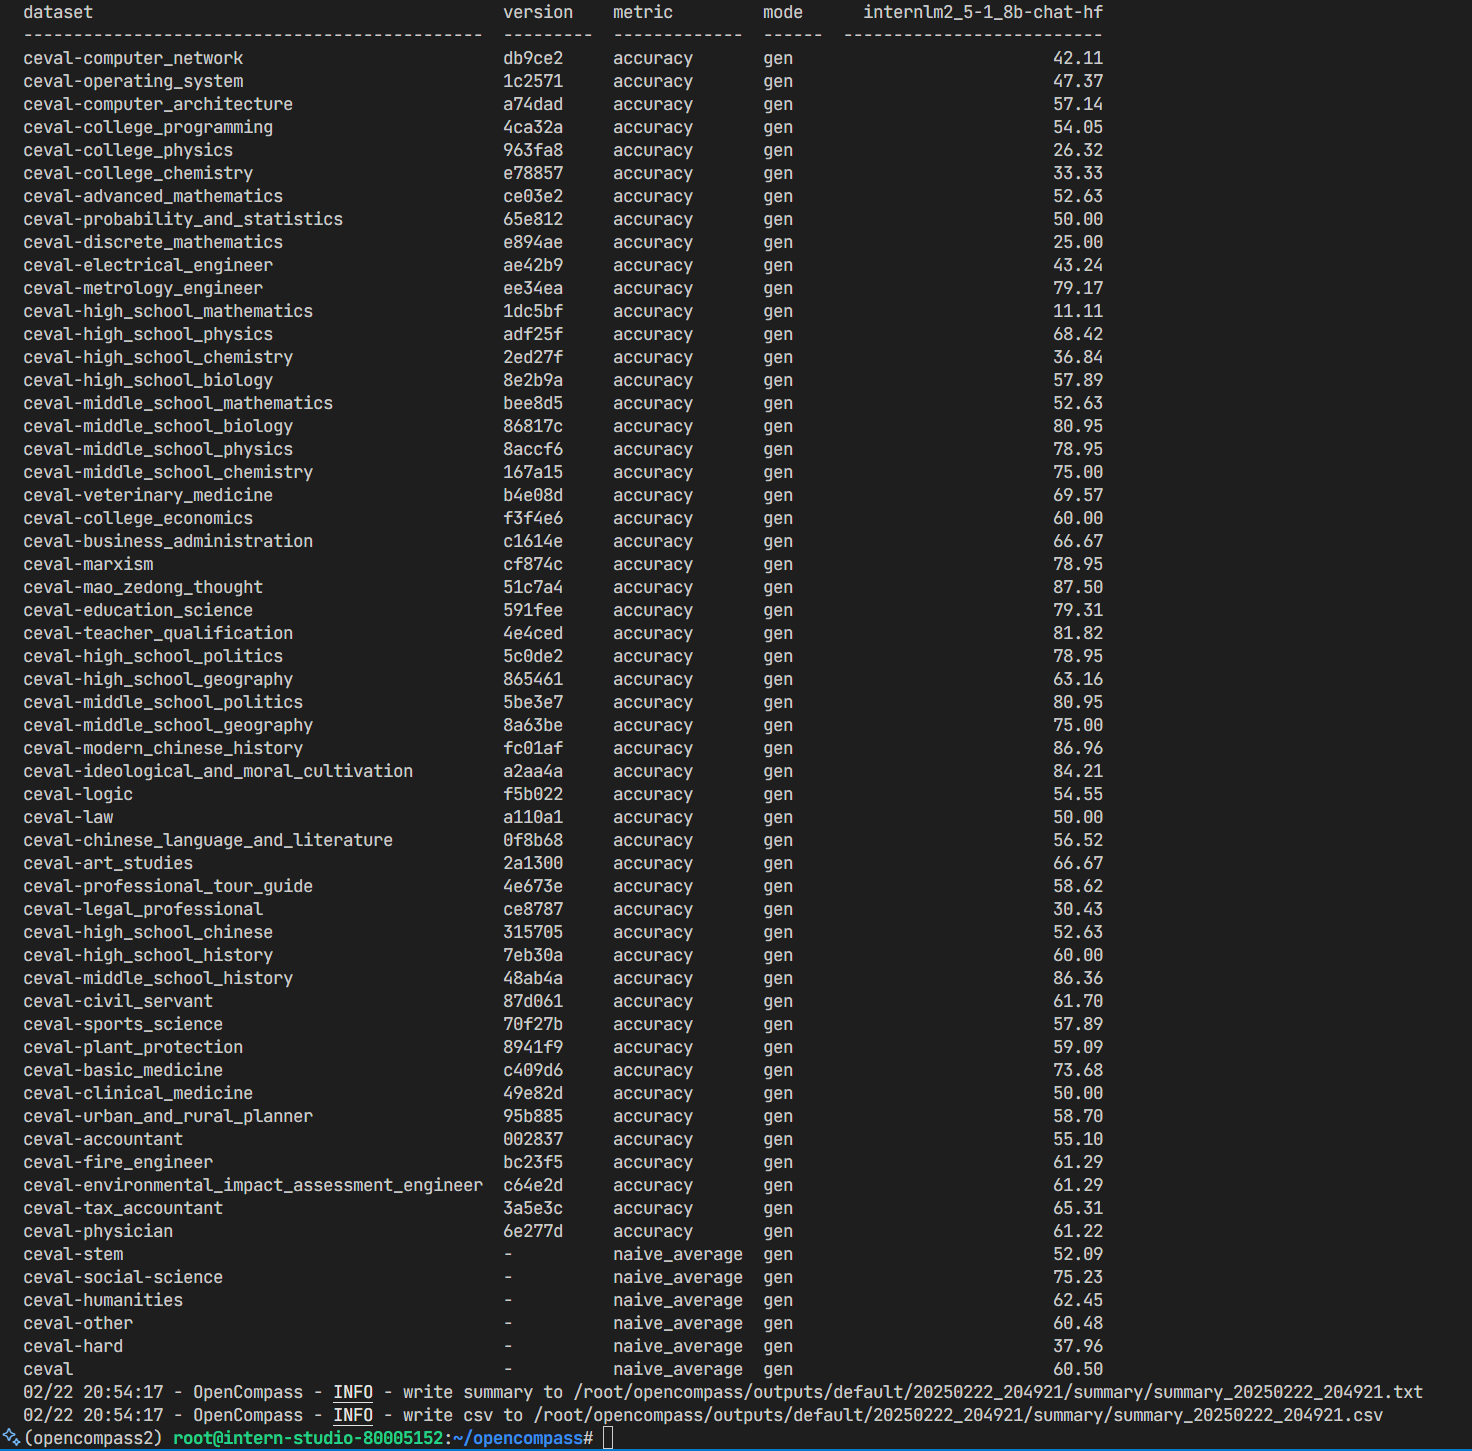
Task: Click INFO on the write csv line
Action: tap(353, 1415)
